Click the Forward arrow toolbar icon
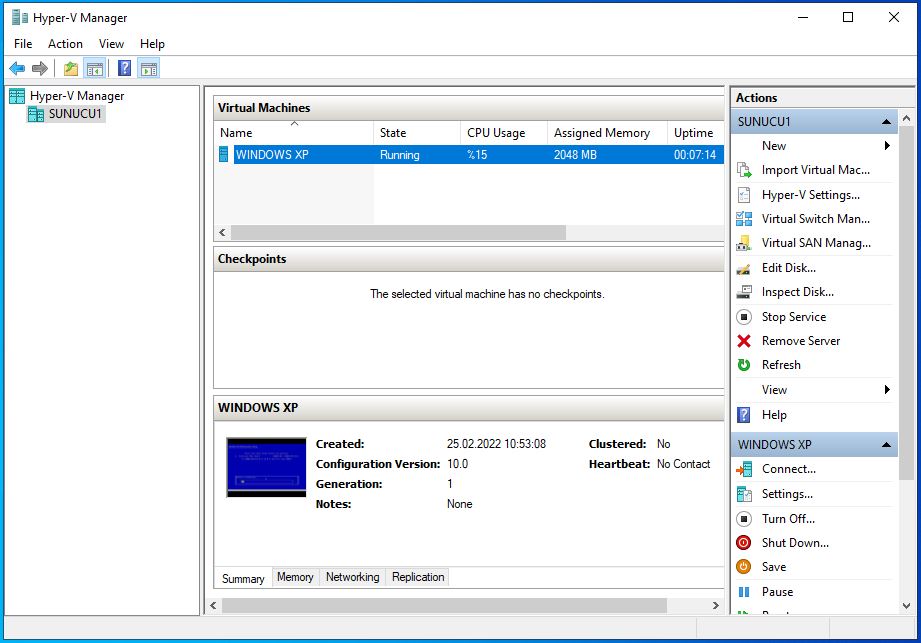This screenshot has height=643, width=921. [40, 69]
